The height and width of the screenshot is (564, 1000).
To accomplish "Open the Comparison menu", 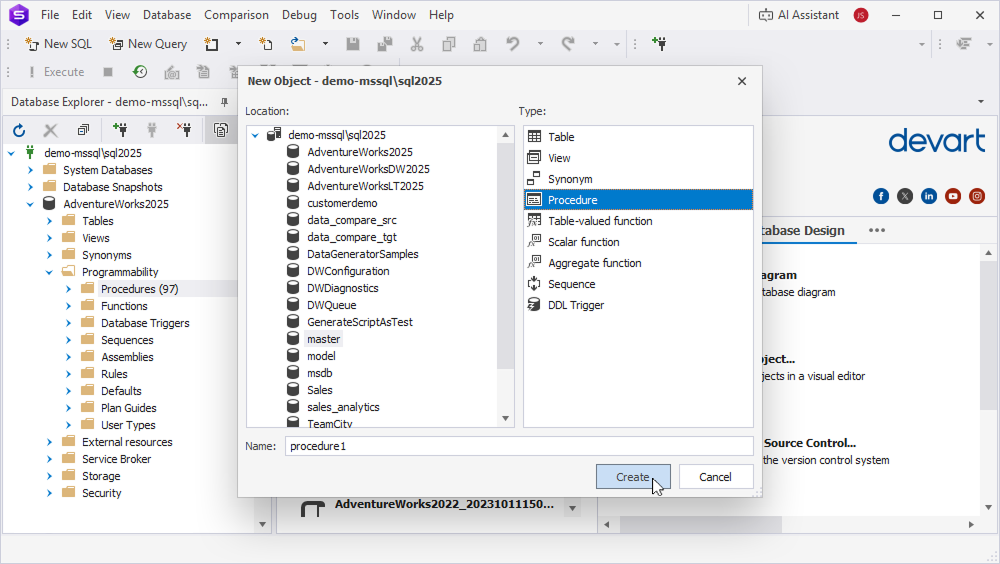I will pos(236,15).
